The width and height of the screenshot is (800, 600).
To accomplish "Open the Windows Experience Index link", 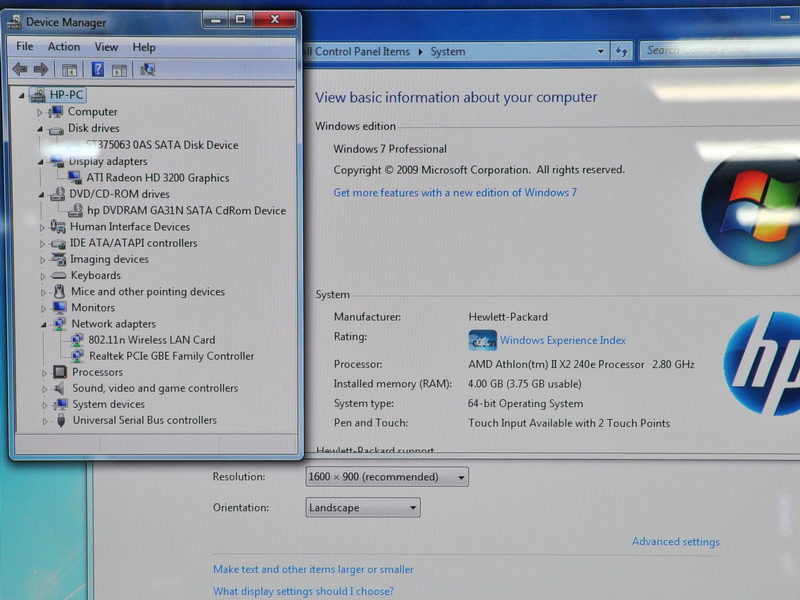I will (x=563, y=340).
